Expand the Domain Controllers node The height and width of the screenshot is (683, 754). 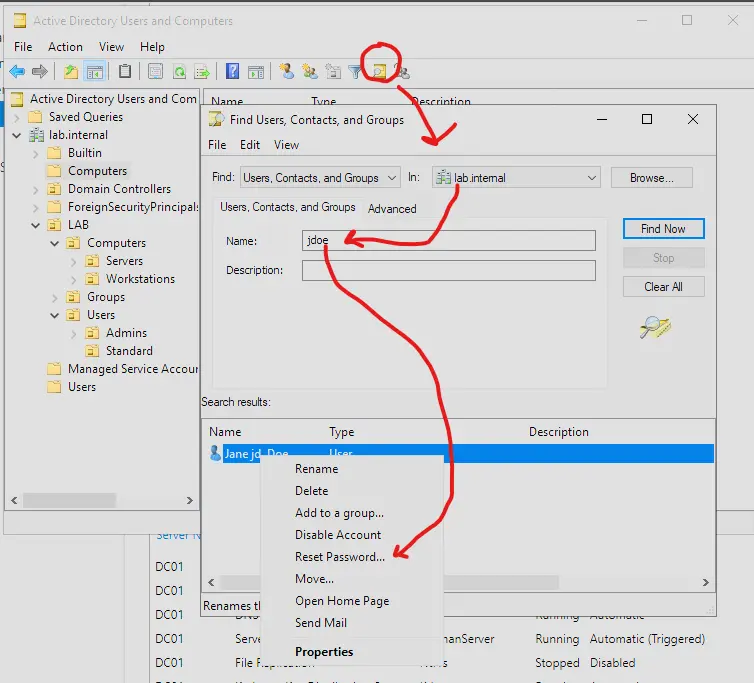click(36, 190)
